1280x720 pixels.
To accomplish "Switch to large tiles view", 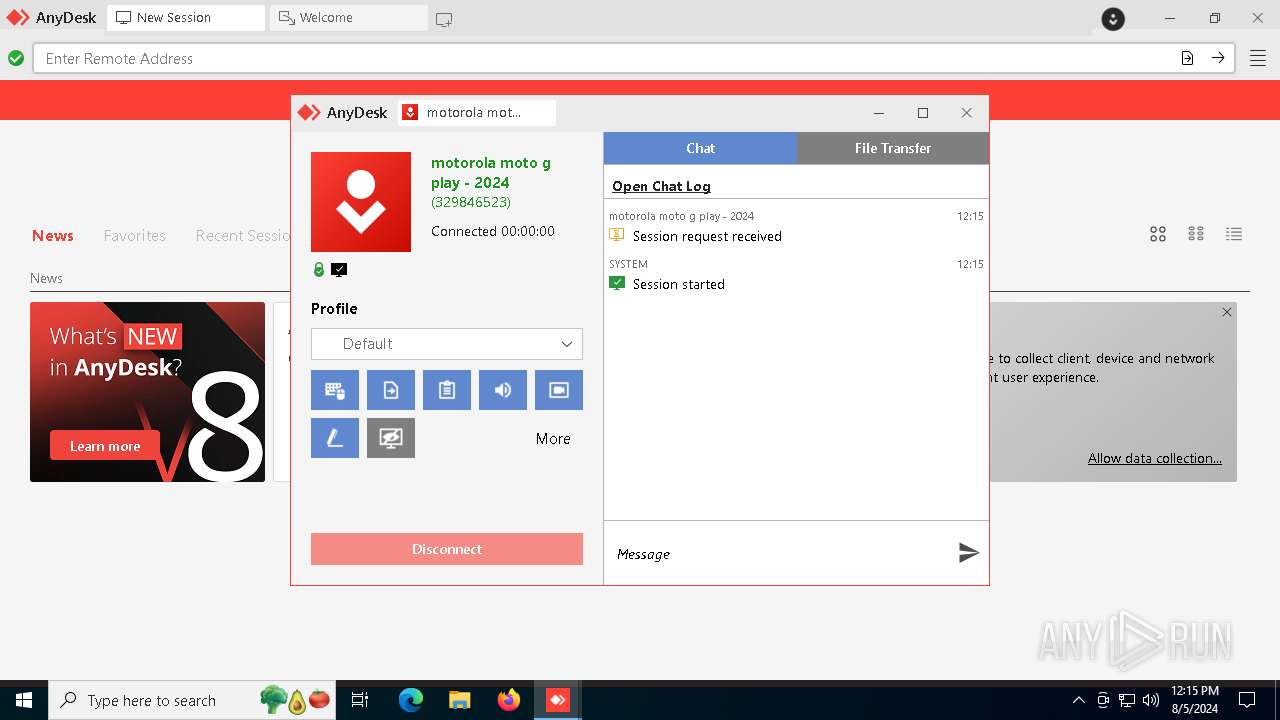I will 1158,234.
